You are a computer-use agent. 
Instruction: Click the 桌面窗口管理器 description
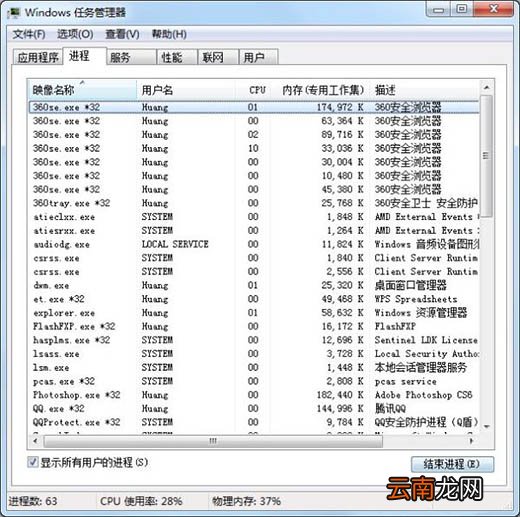(x=410, y=285)
